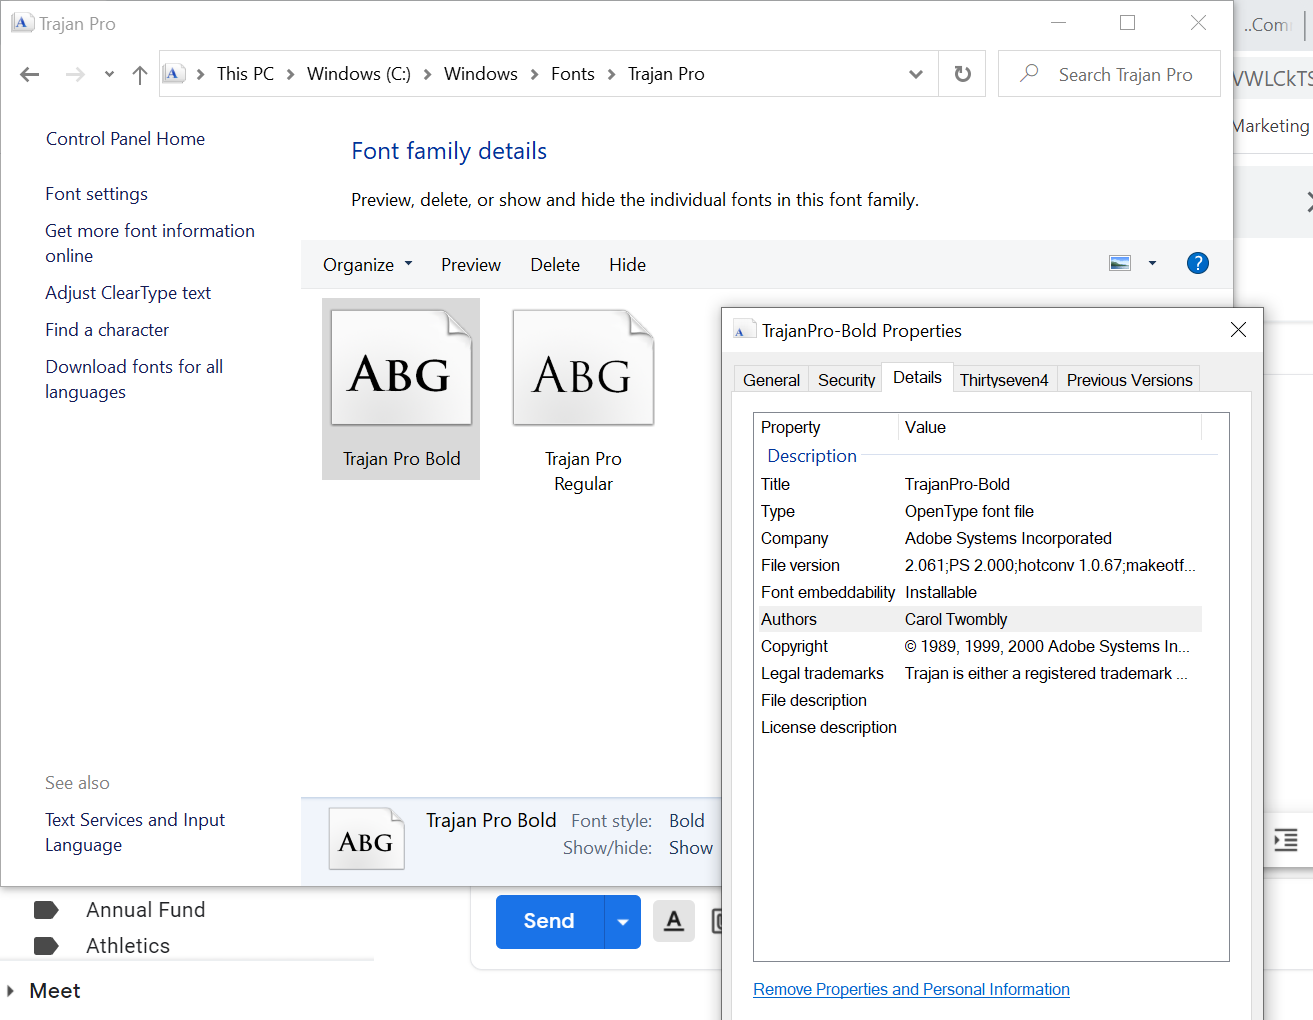The height and width of the screenshot is (1020, 1313).
Task: Click the indent icon at right edge
Action: coord(1286,840)
